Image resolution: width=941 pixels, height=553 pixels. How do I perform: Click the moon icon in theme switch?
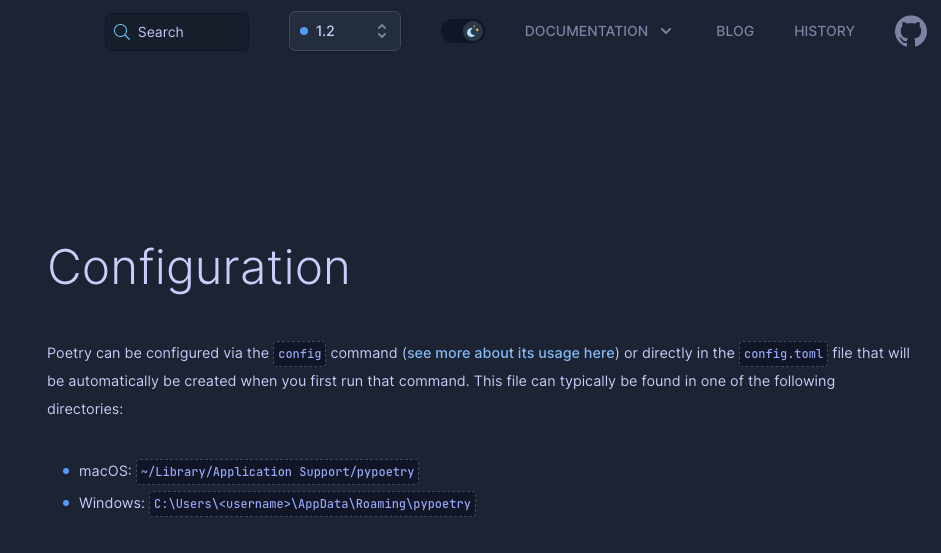pyautogui.click(x=472, y=31)
